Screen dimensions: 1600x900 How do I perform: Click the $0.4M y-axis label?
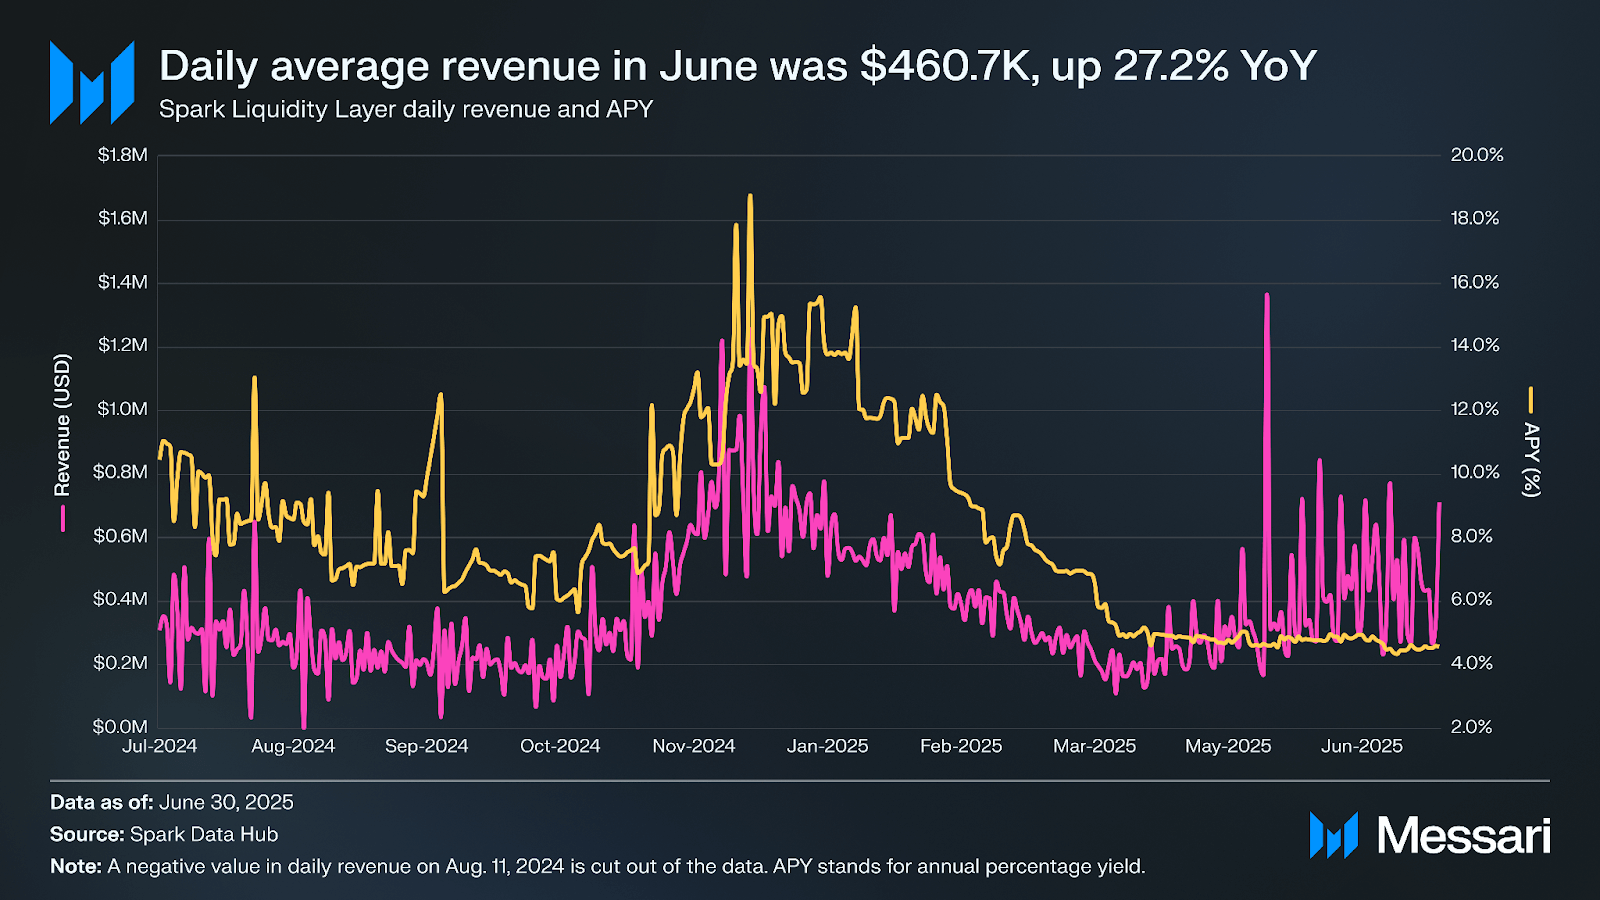[x=121, y=599]
